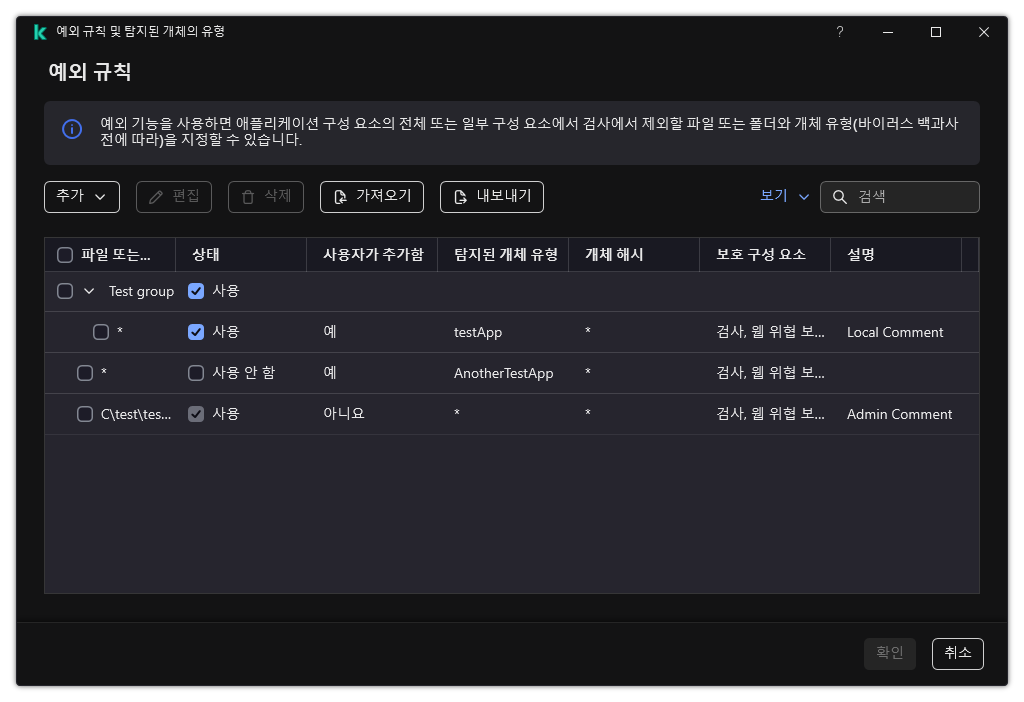The width and height of the screenshot is (1024, 702).
Task: Enable the AnotherTestApp rule status checkbox
Action: (x=196, y=372)
